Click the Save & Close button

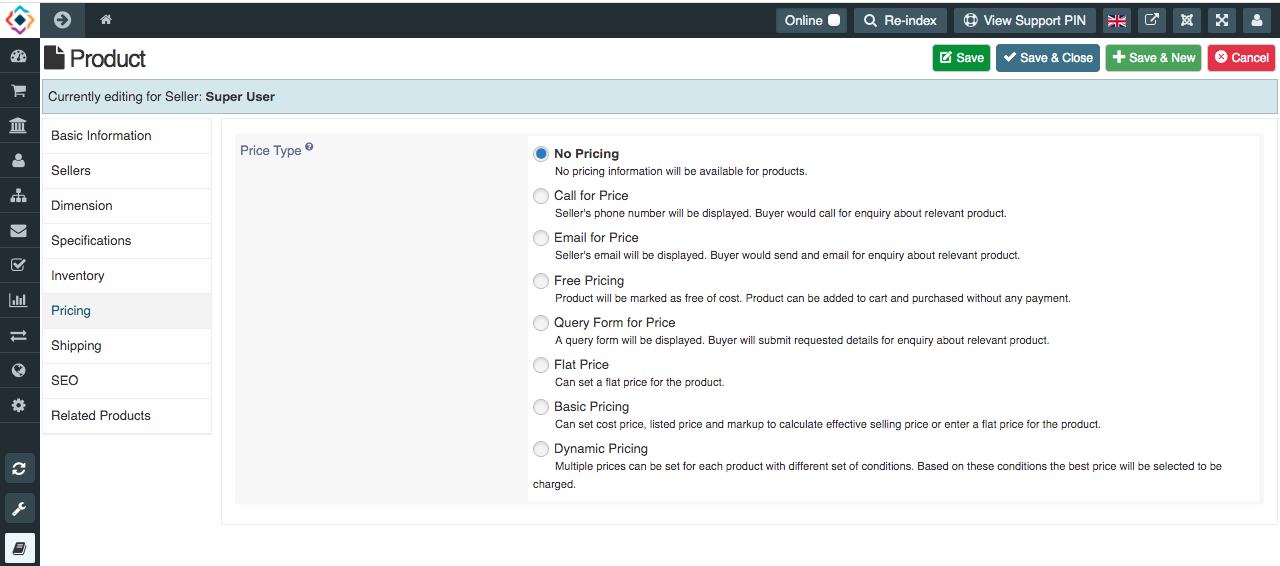tap(1048, 58)
